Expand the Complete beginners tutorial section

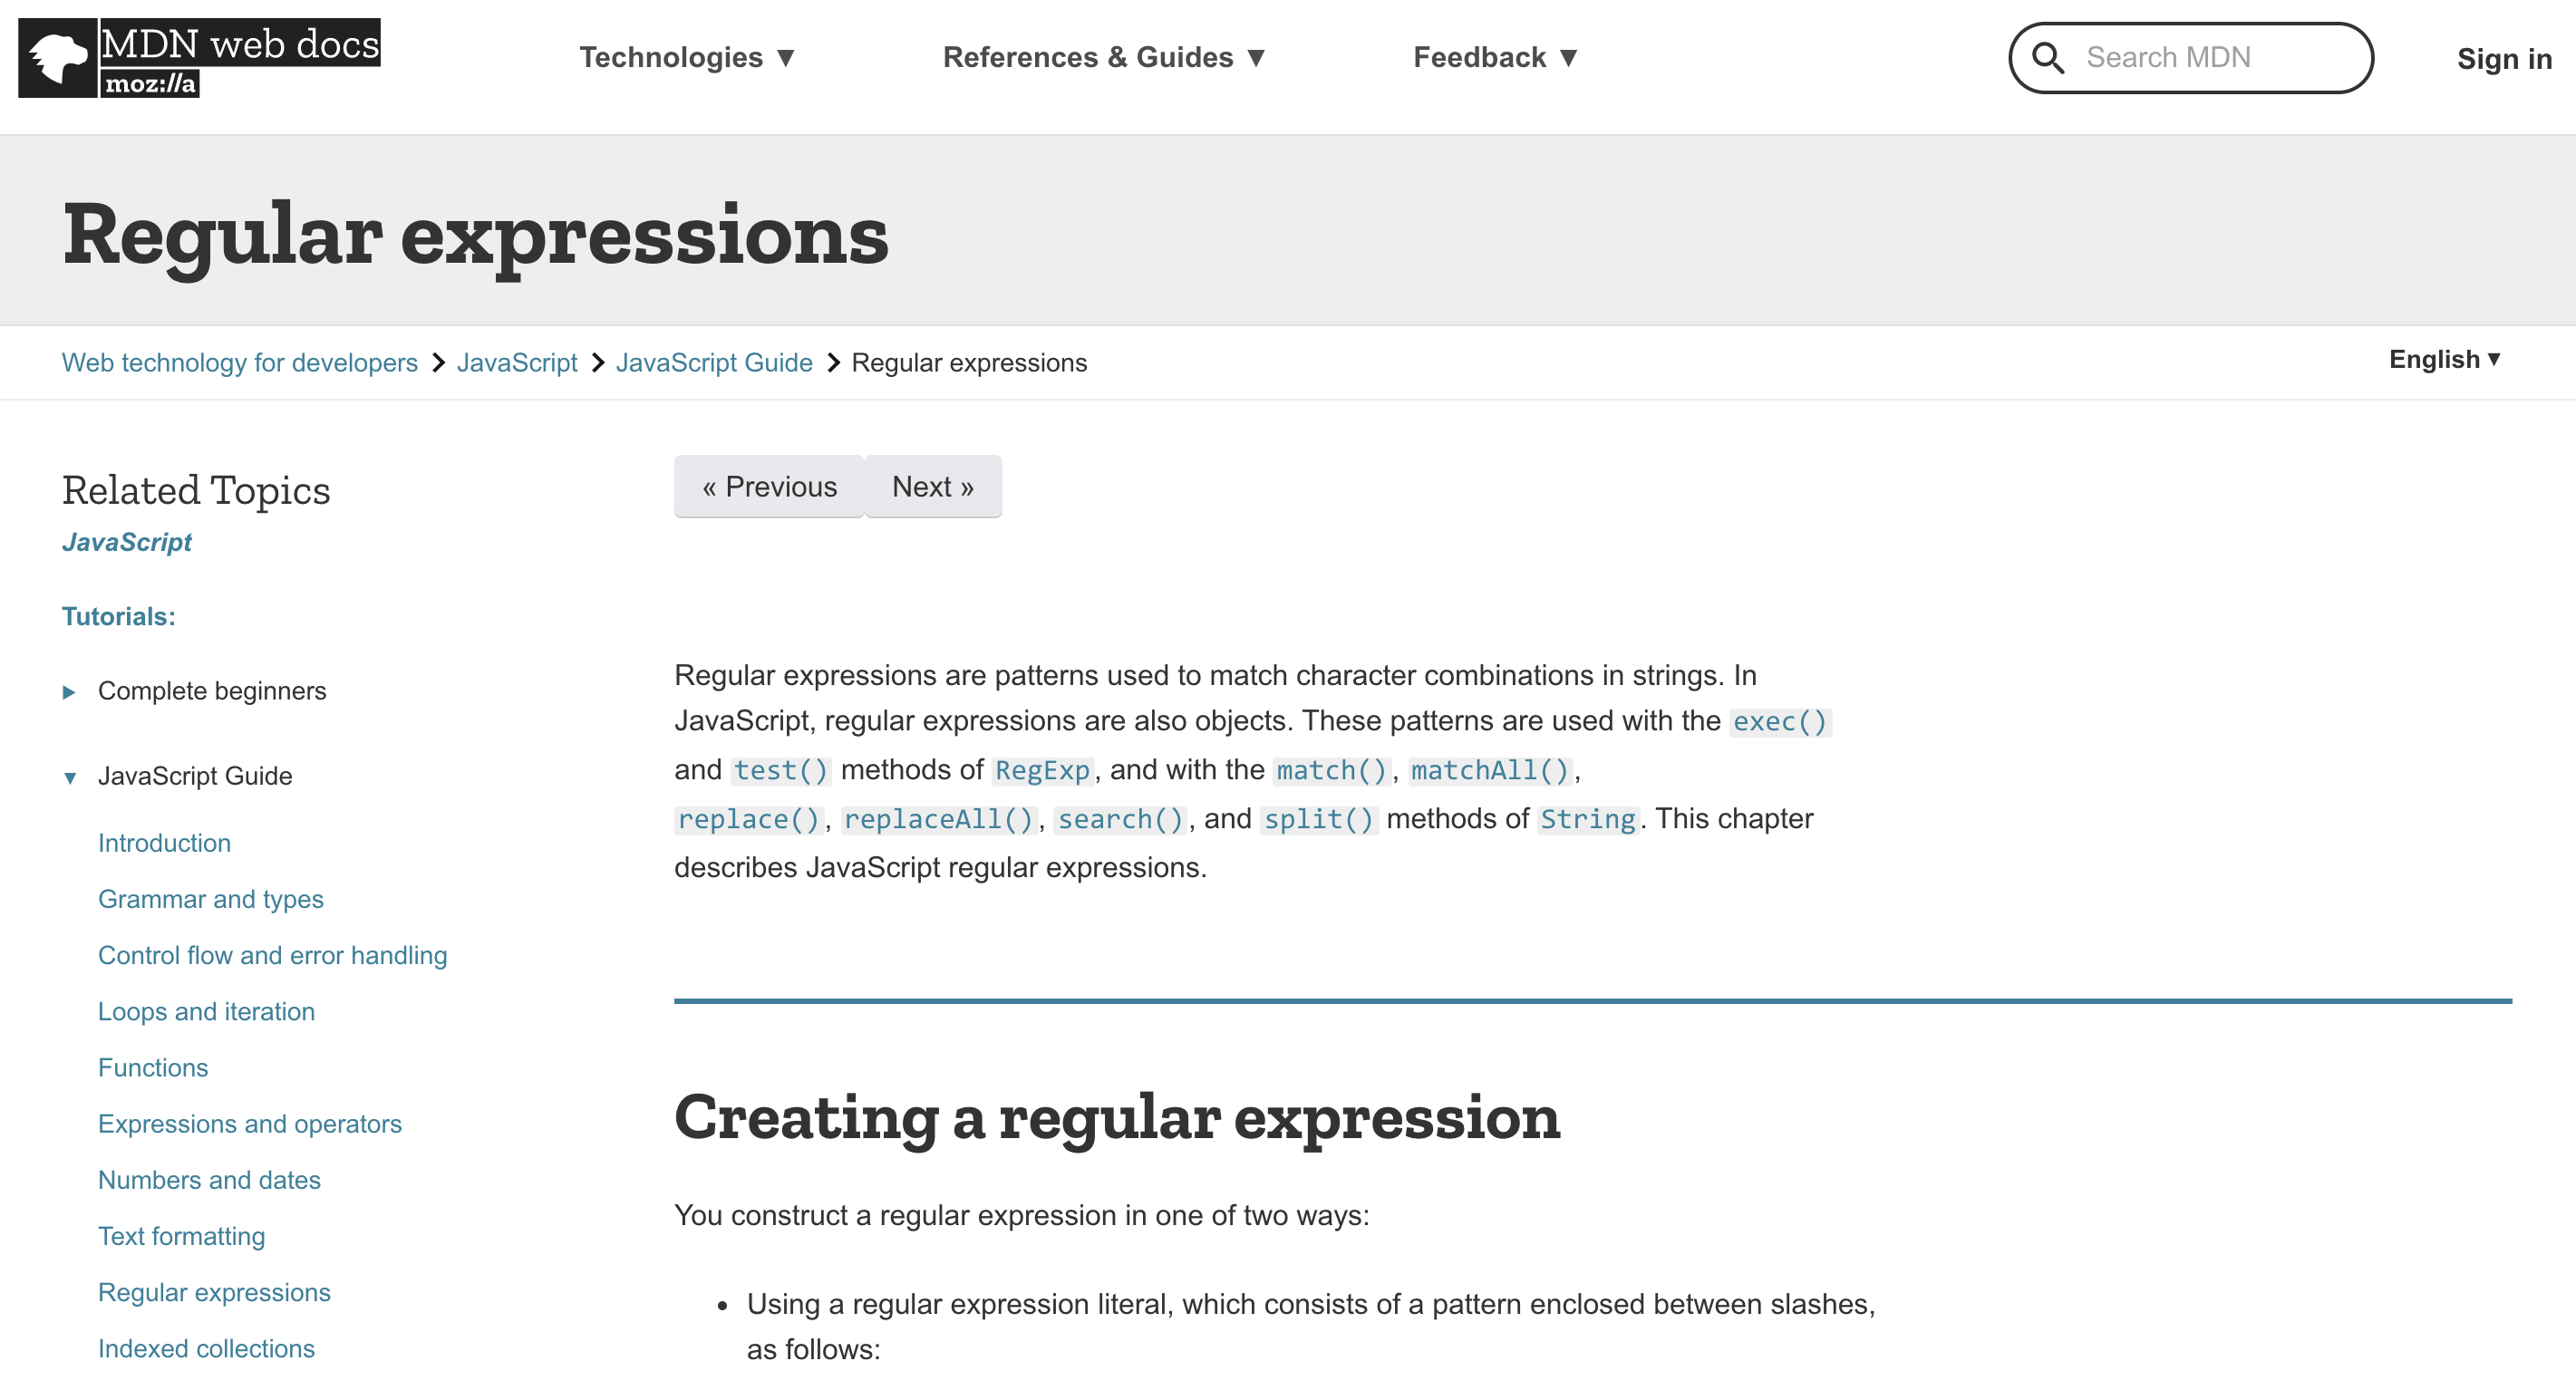(69, 692)
